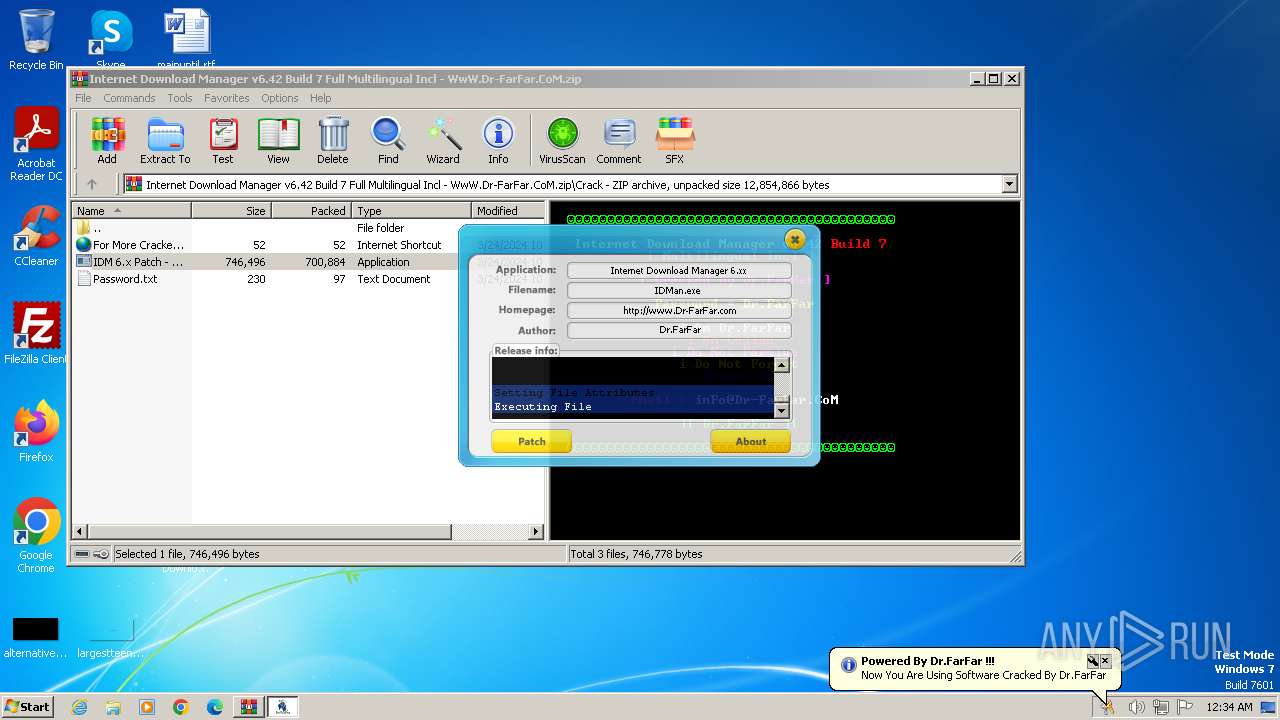Image resolution: width=1280 pixels, height=720 pixels.
Task: Open Recycle Bin desktop icon
Action: click(x=36, y=40)
